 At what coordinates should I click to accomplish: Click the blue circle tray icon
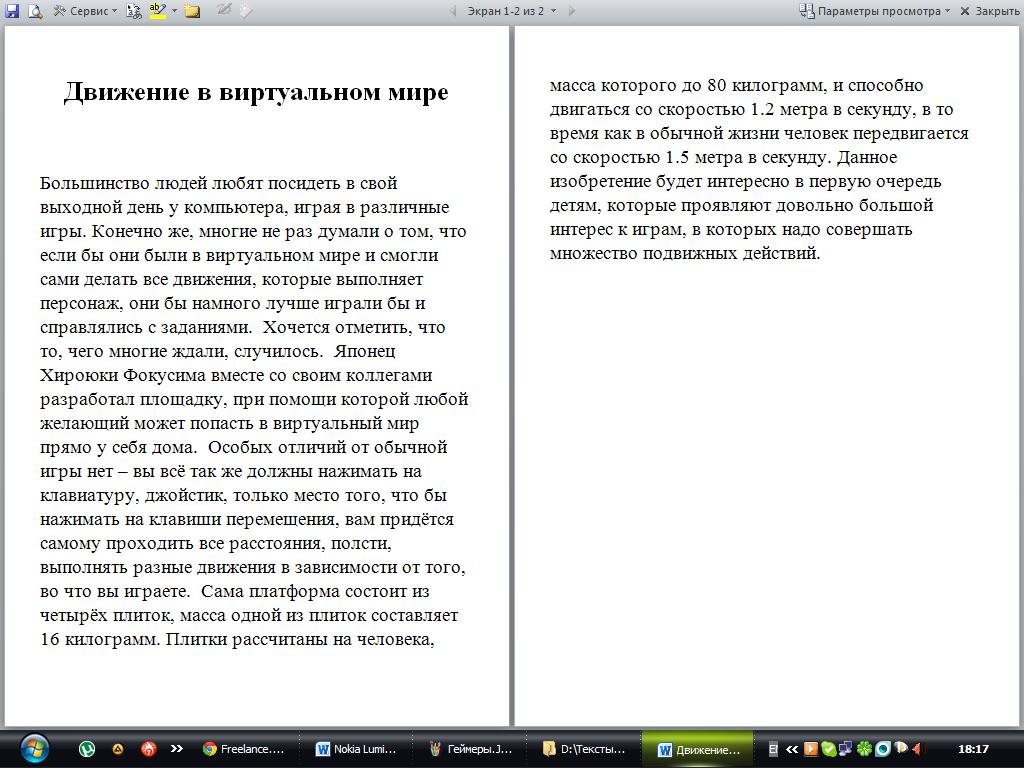(882, 749)
